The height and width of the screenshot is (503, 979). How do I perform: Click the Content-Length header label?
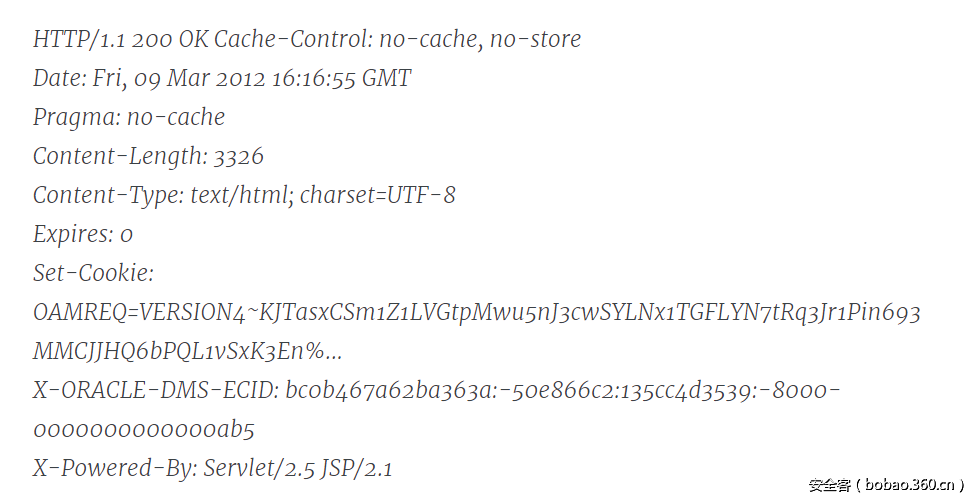(119, 157)
